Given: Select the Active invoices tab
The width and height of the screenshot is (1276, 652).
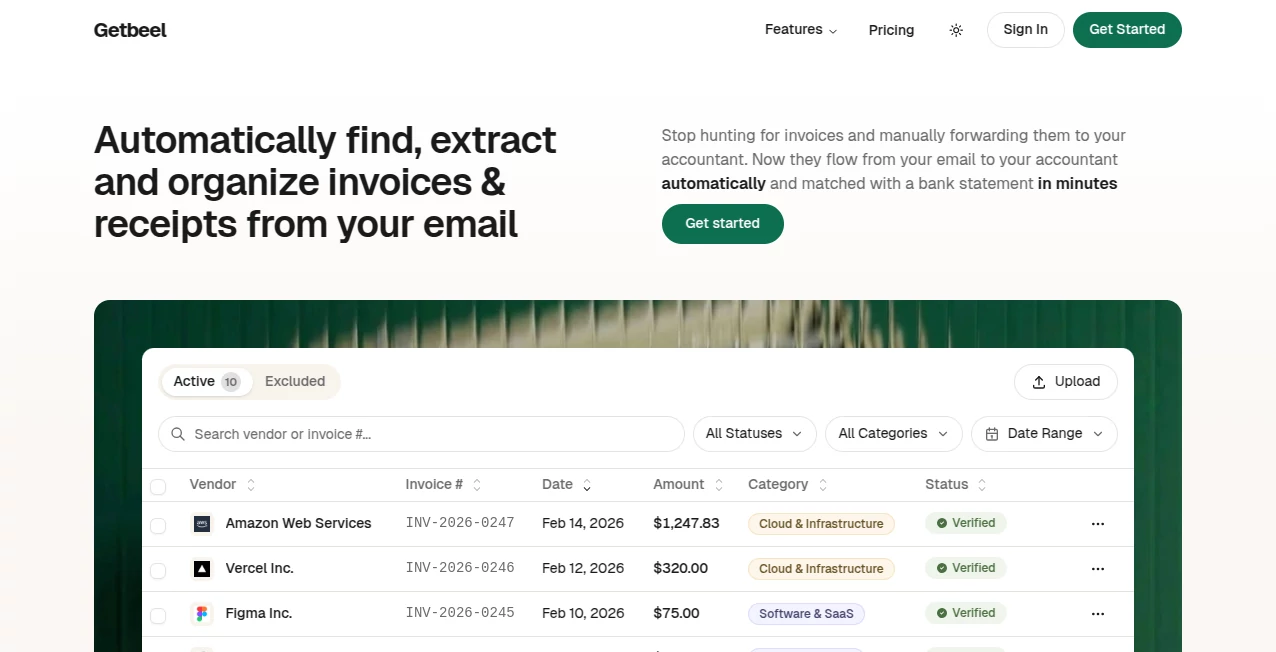Looking at the screenshot, I should [x=205, y=381].
